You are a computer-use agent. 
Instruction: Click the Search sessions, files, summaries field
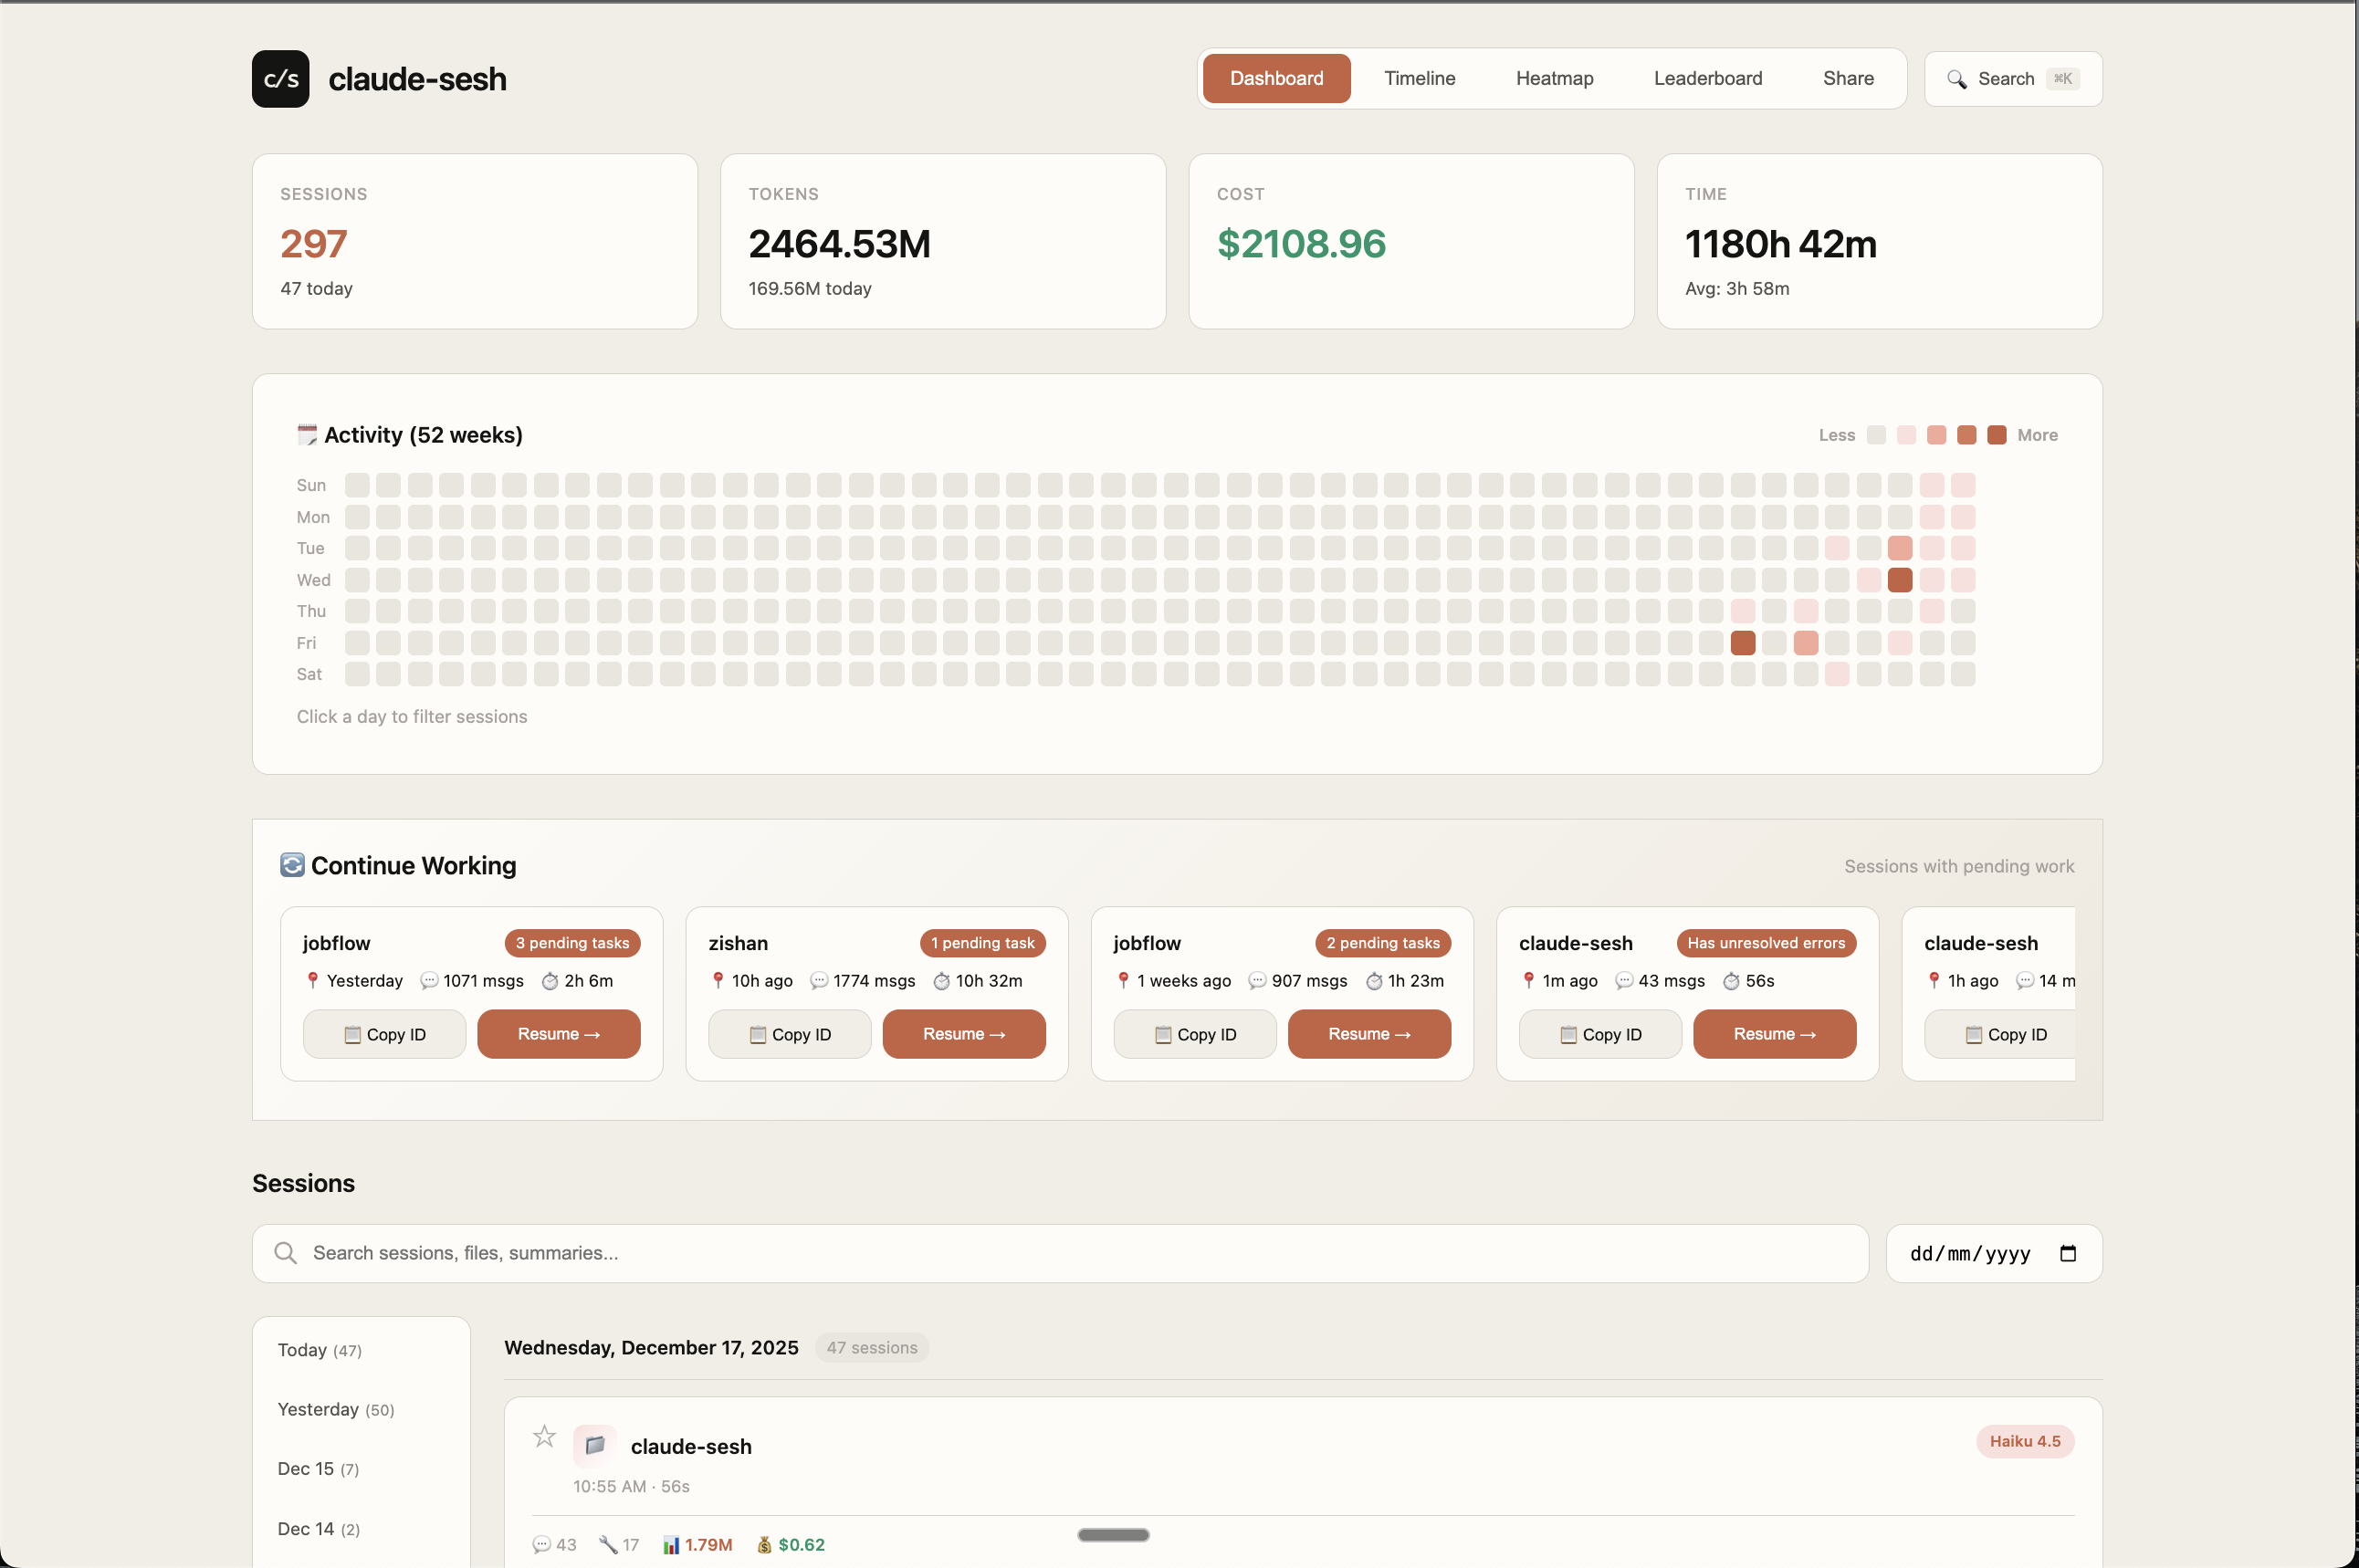[1060, 1253]
